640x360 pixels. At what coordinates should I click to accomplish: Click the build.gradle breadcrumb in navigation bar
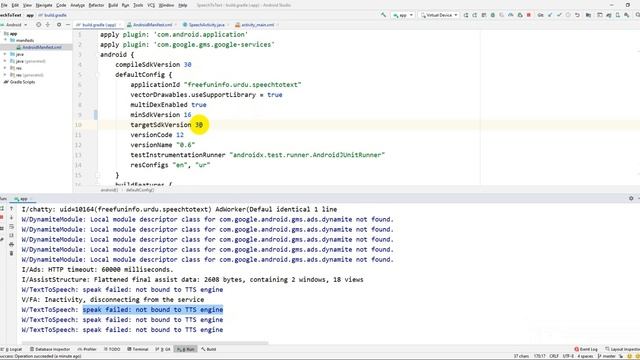tap(53, 15)
